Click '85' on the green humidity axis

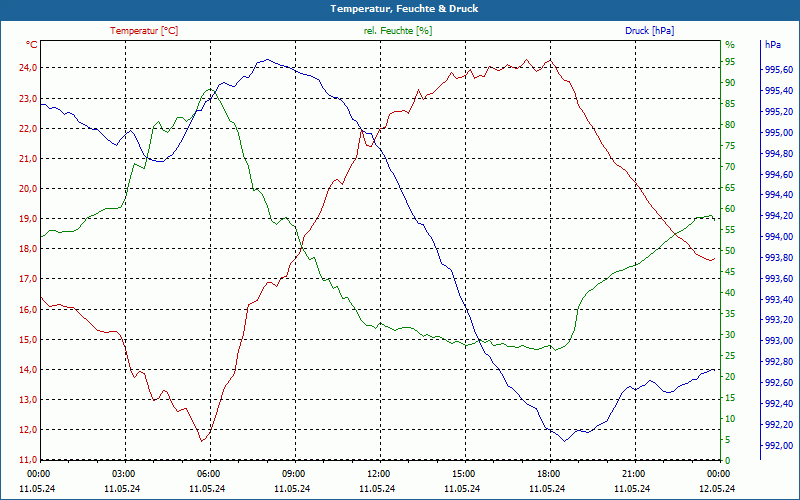(730, 104)
